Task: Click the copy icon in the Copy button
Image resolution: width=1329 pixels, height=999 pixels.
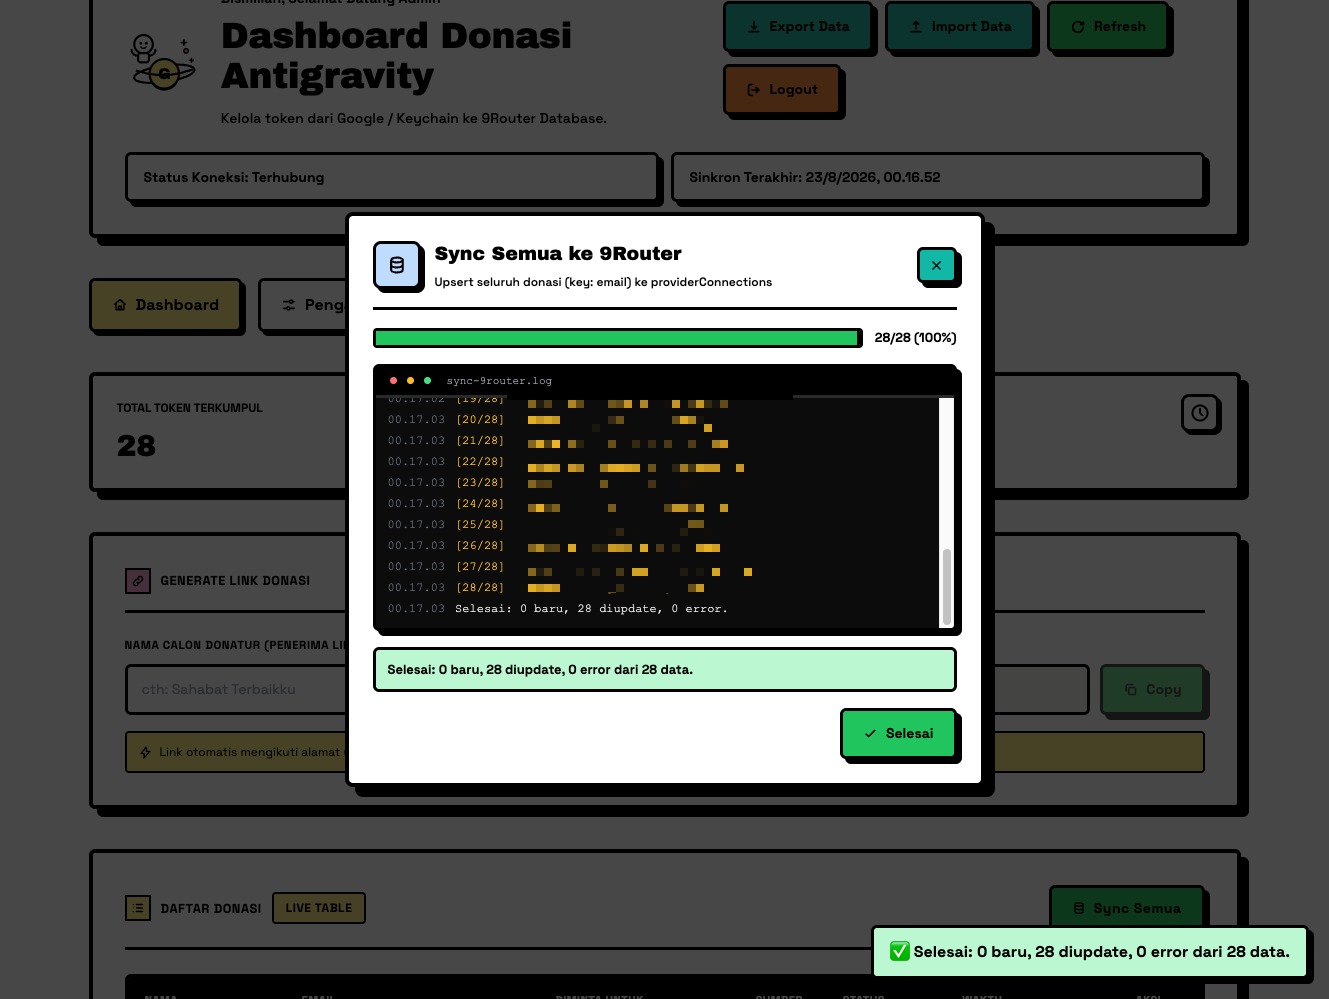Action: 1131,690
